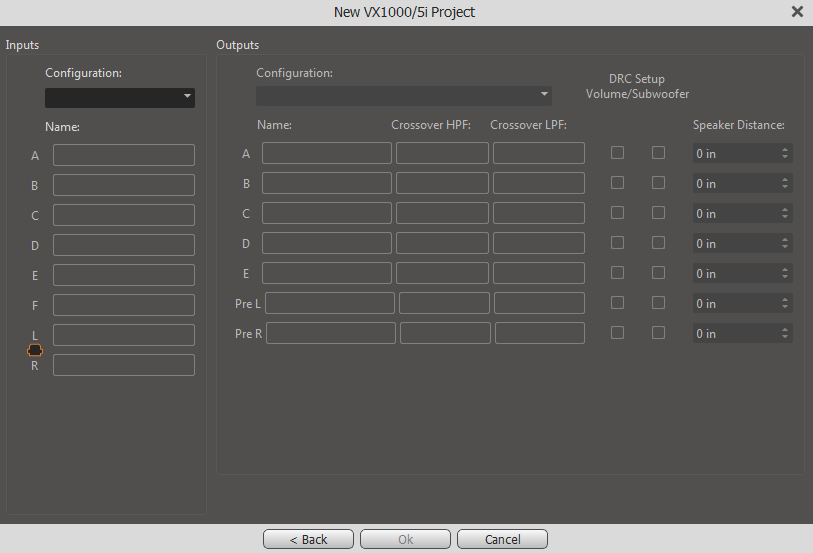Click Output E Crossover HPF field
The height and width of the screenshot is (553, 813).
pyautogui.click(x=442, y=274)
